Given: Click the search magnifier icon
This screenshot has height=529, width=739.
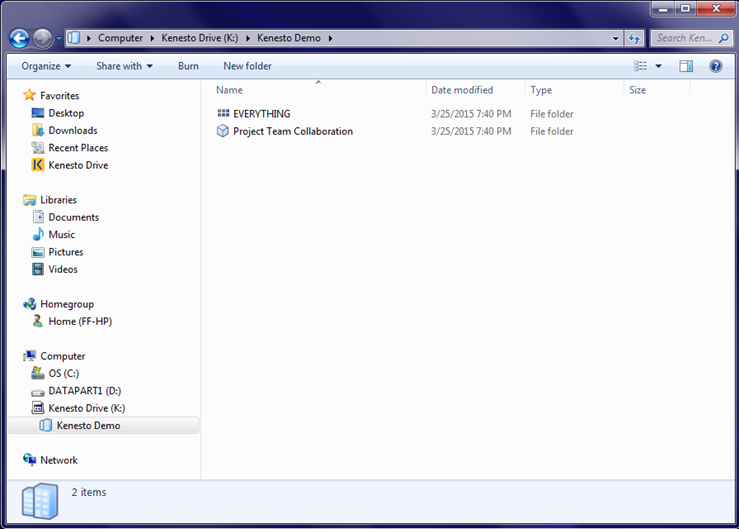Looking at the screenshot, I should 723,38.
